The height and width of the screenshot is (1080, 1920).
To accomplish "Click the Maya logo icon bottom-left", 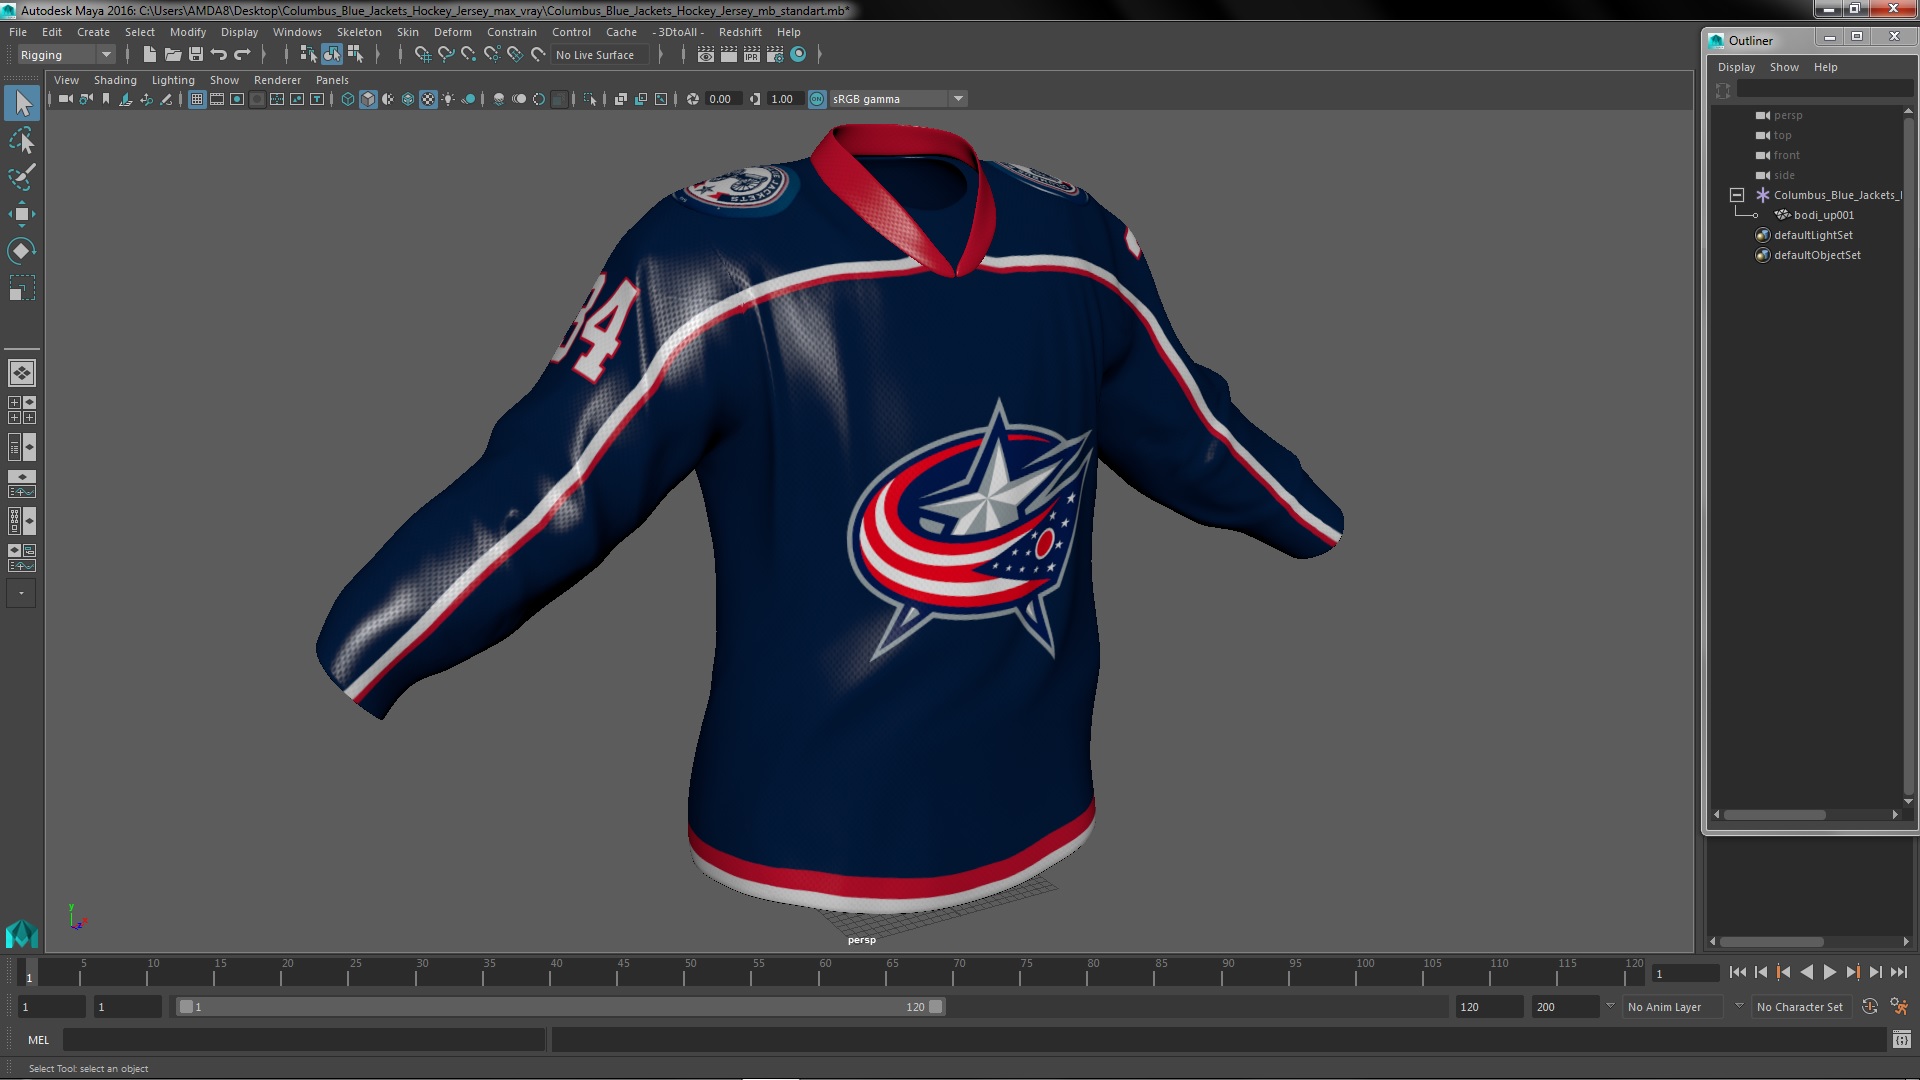I will tap(21, 934).
